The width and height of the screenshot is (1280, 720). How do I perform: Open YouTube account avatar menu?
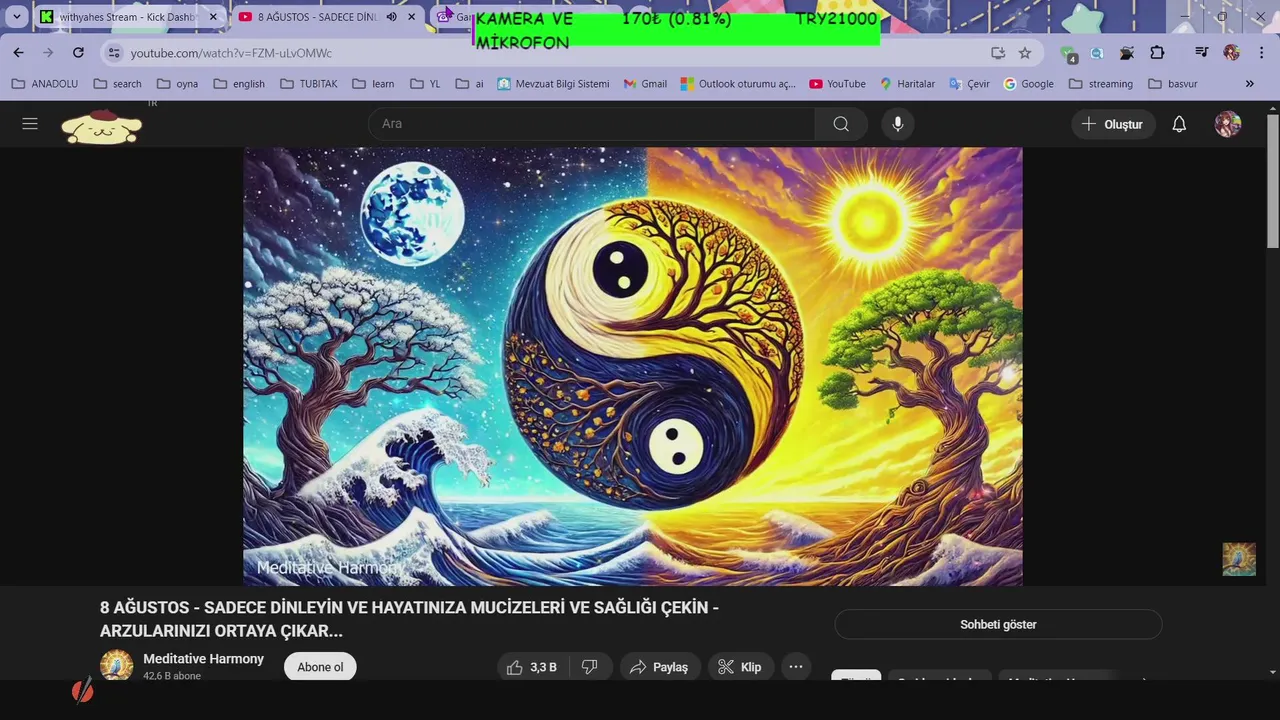1227,124
